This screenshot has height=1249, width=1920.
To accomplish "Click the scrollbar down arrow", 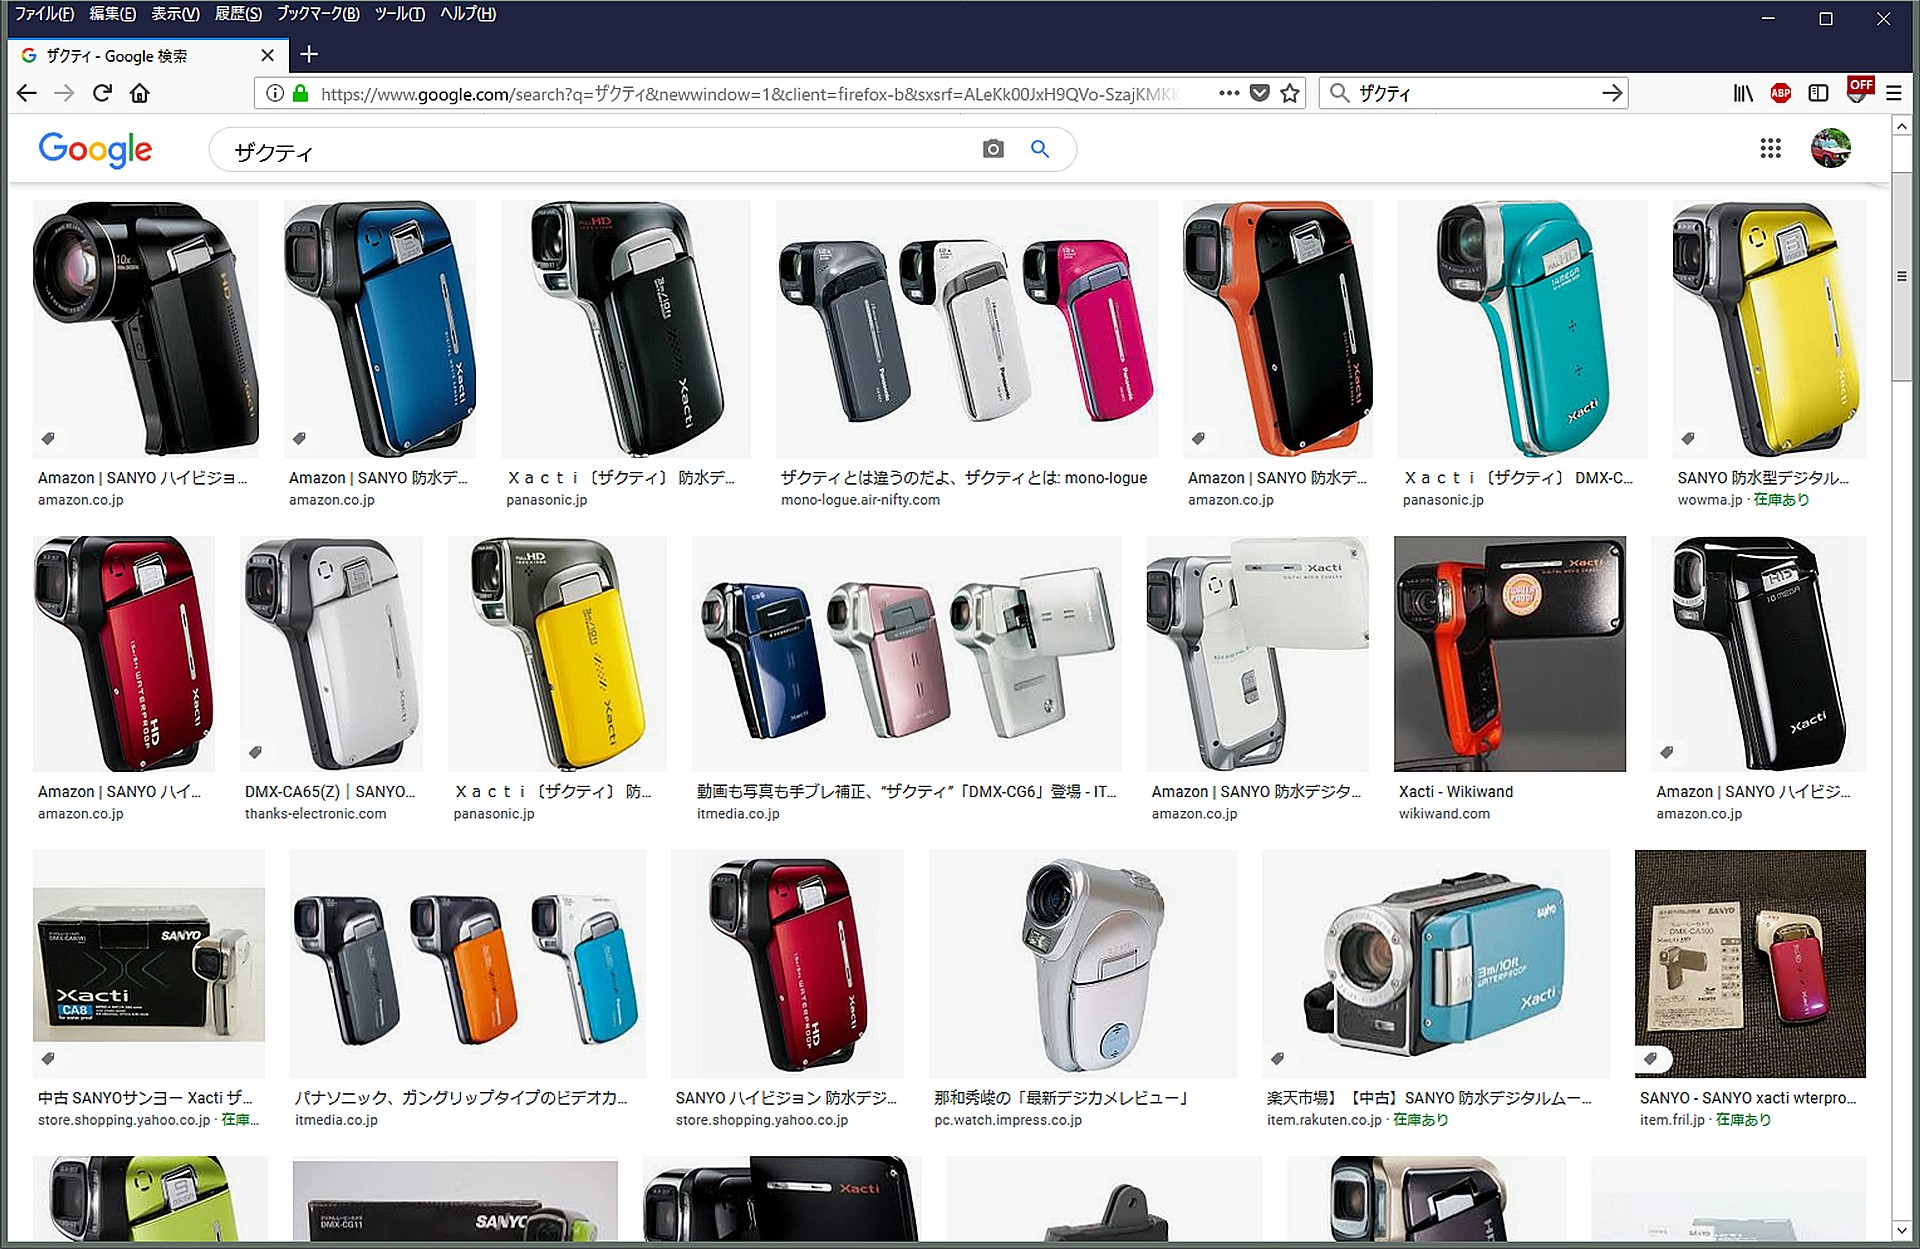I will [x=1901, y=1230].
